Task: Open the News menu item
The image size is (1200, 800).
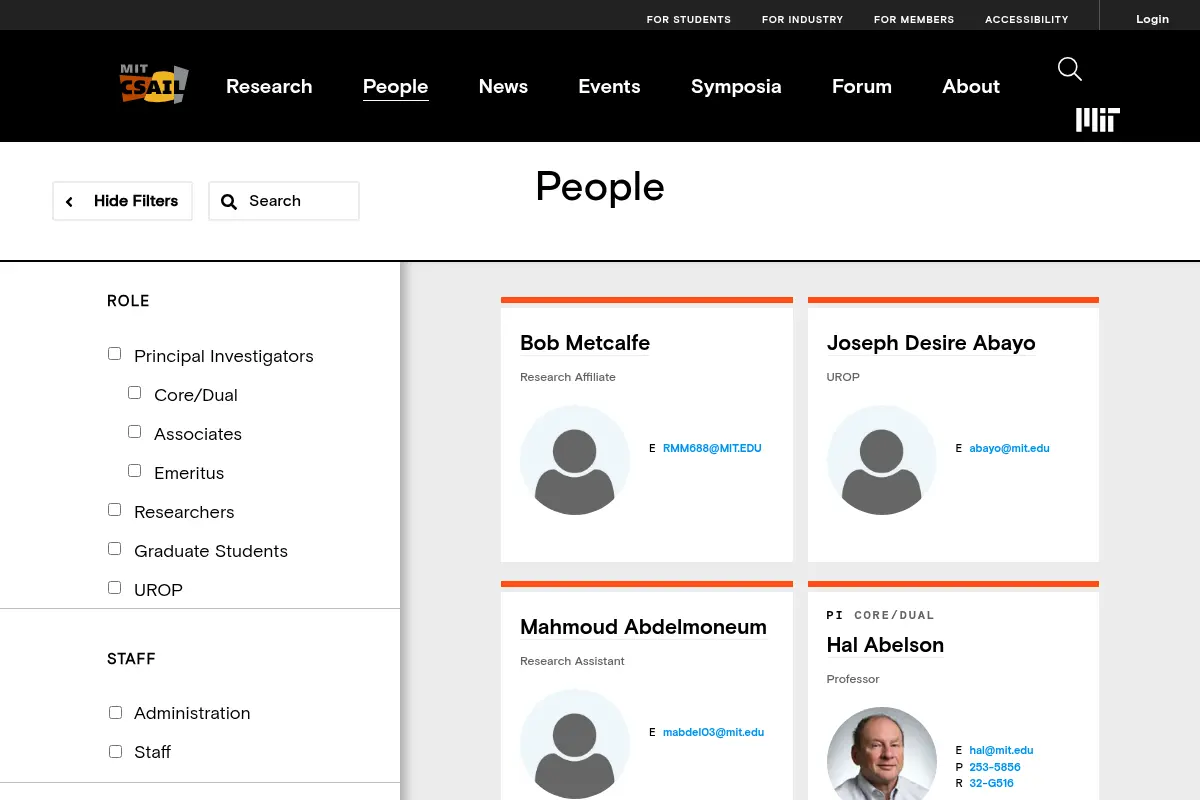Action: [503, 86]
